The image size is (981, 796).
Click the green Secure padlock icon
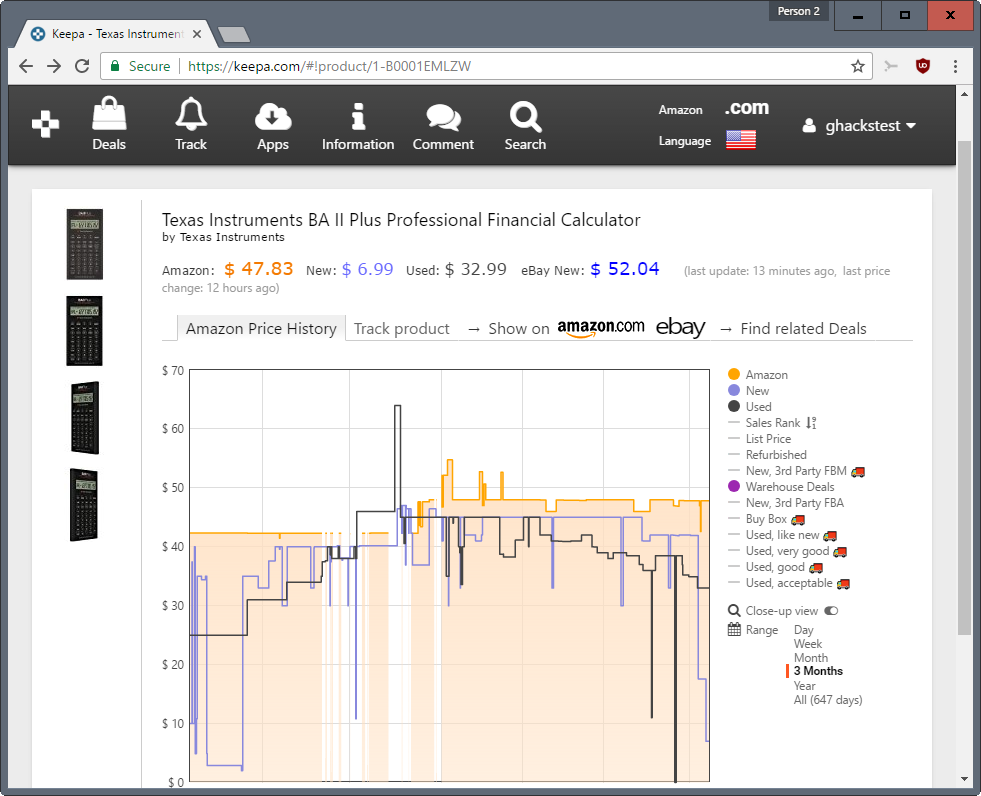(x=114, y=66)
